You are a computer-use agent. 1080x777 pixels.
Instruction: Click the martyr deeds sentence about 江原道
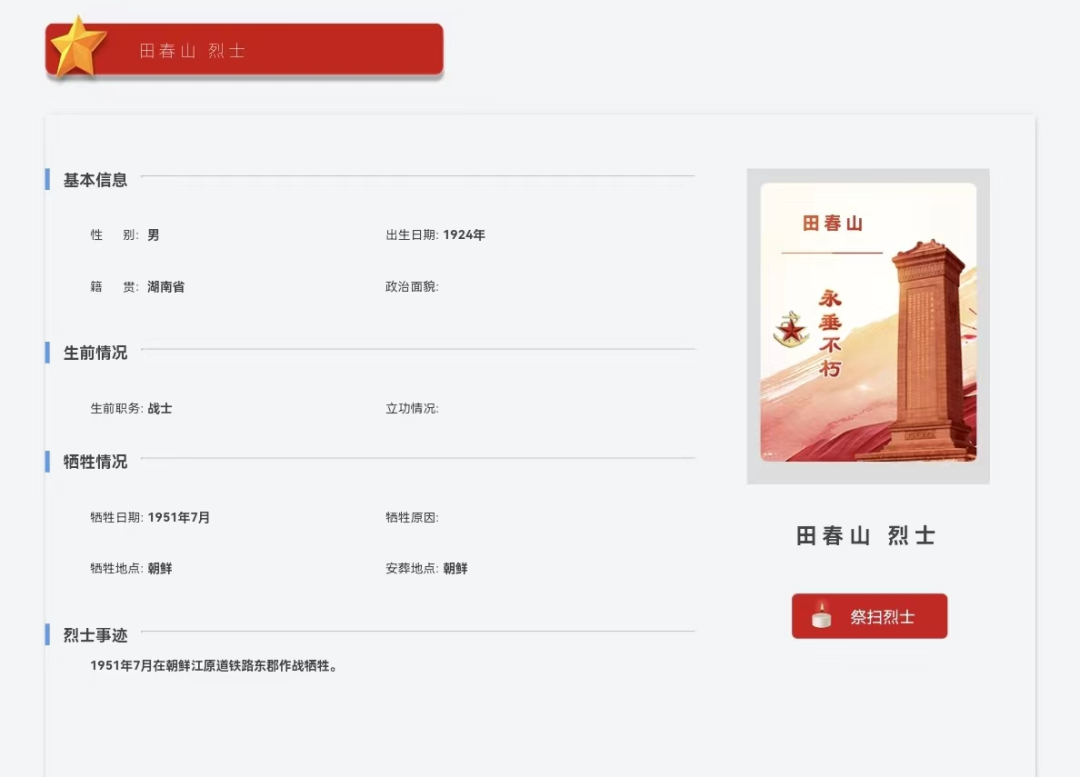tap(214, 666)
